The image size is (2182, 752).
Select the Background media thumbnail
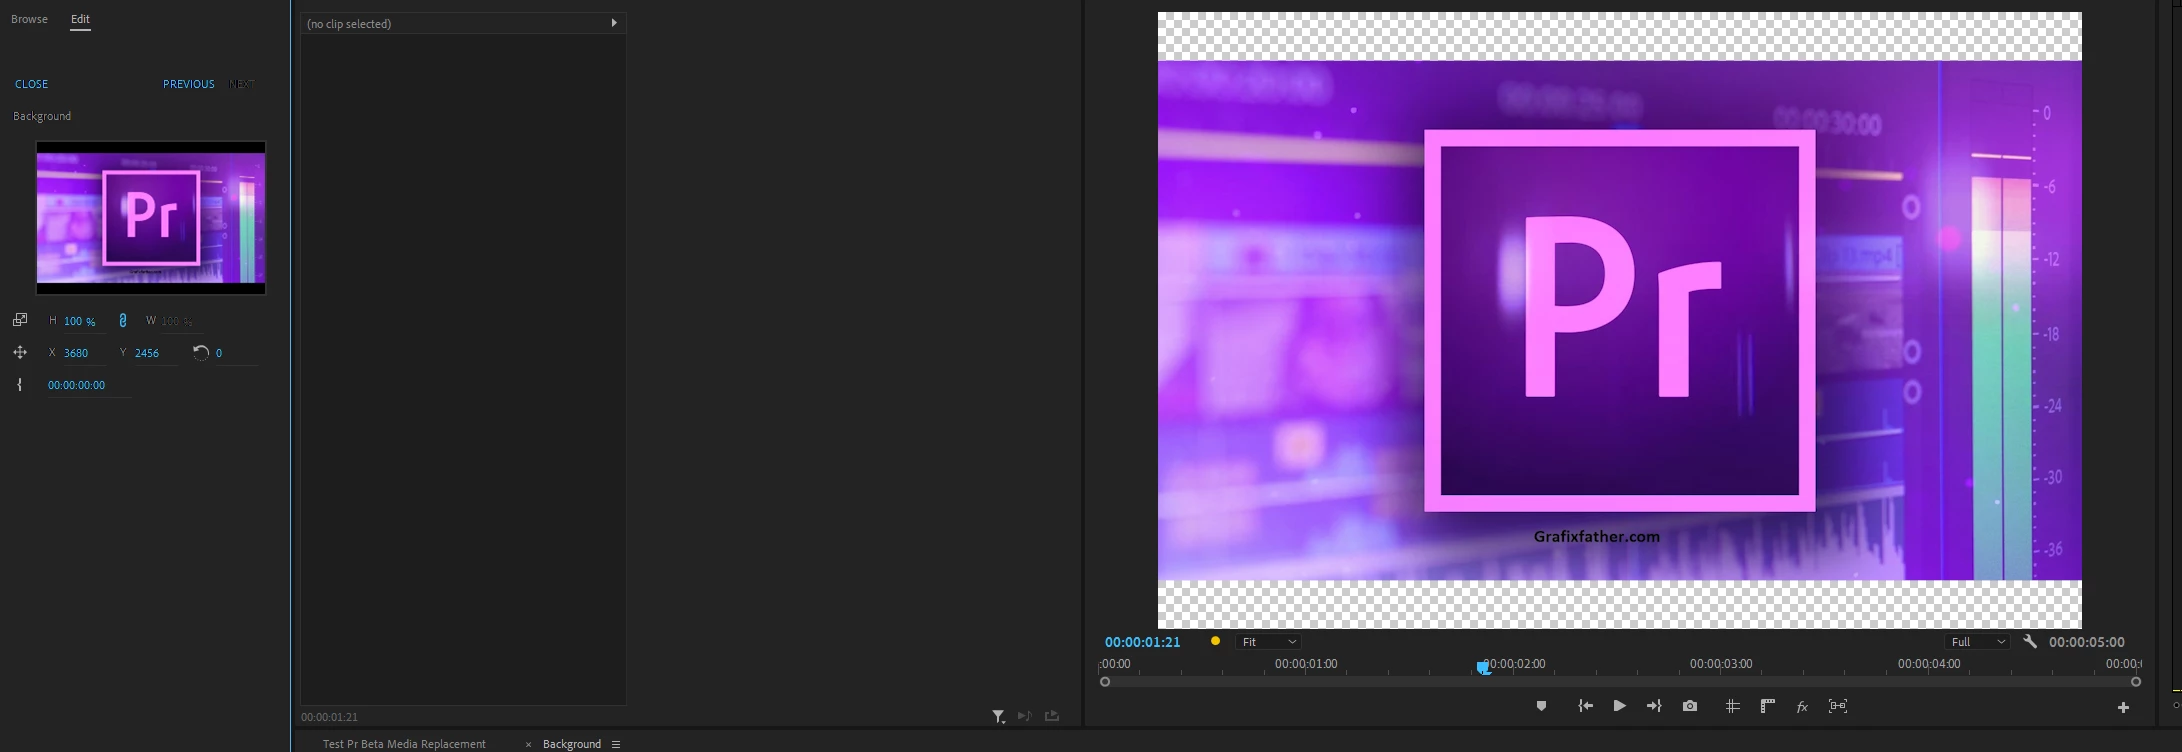click(x=151, y=218)
